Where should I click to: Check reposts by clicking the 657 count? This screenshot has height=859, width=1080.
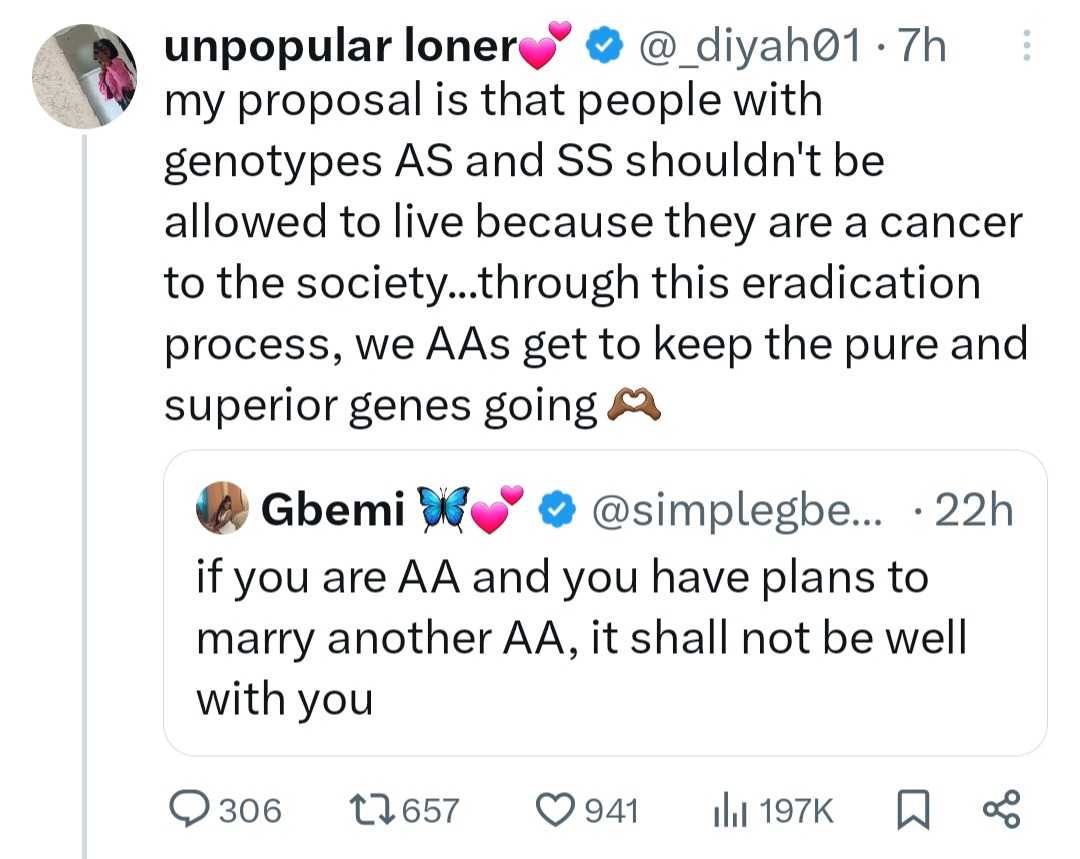(432, 811)
